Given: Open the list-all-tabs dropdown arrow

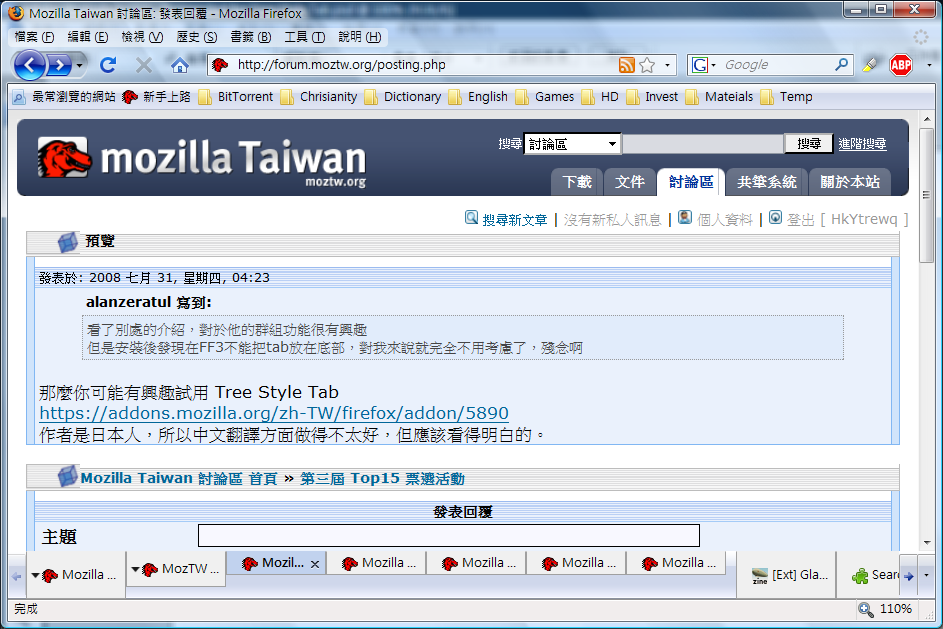Looking at the screenshot, I should click(927, 575).
